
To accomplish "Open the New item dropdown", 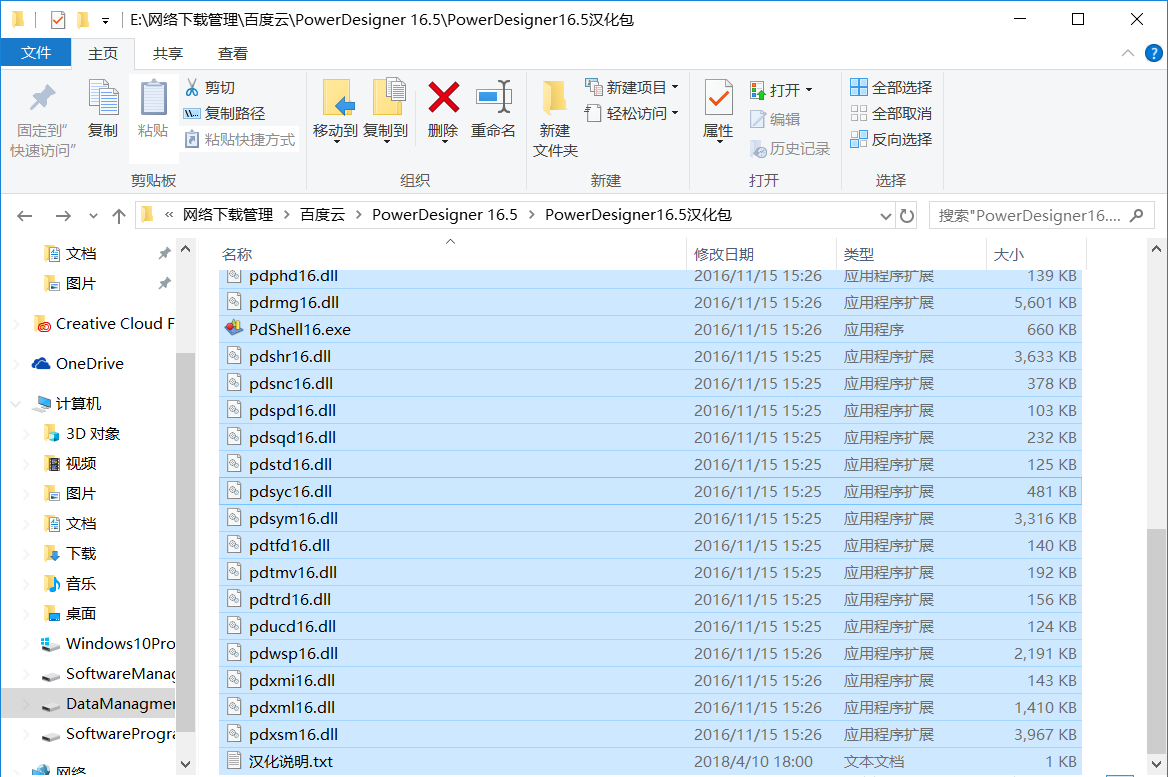I will [632, 87].
